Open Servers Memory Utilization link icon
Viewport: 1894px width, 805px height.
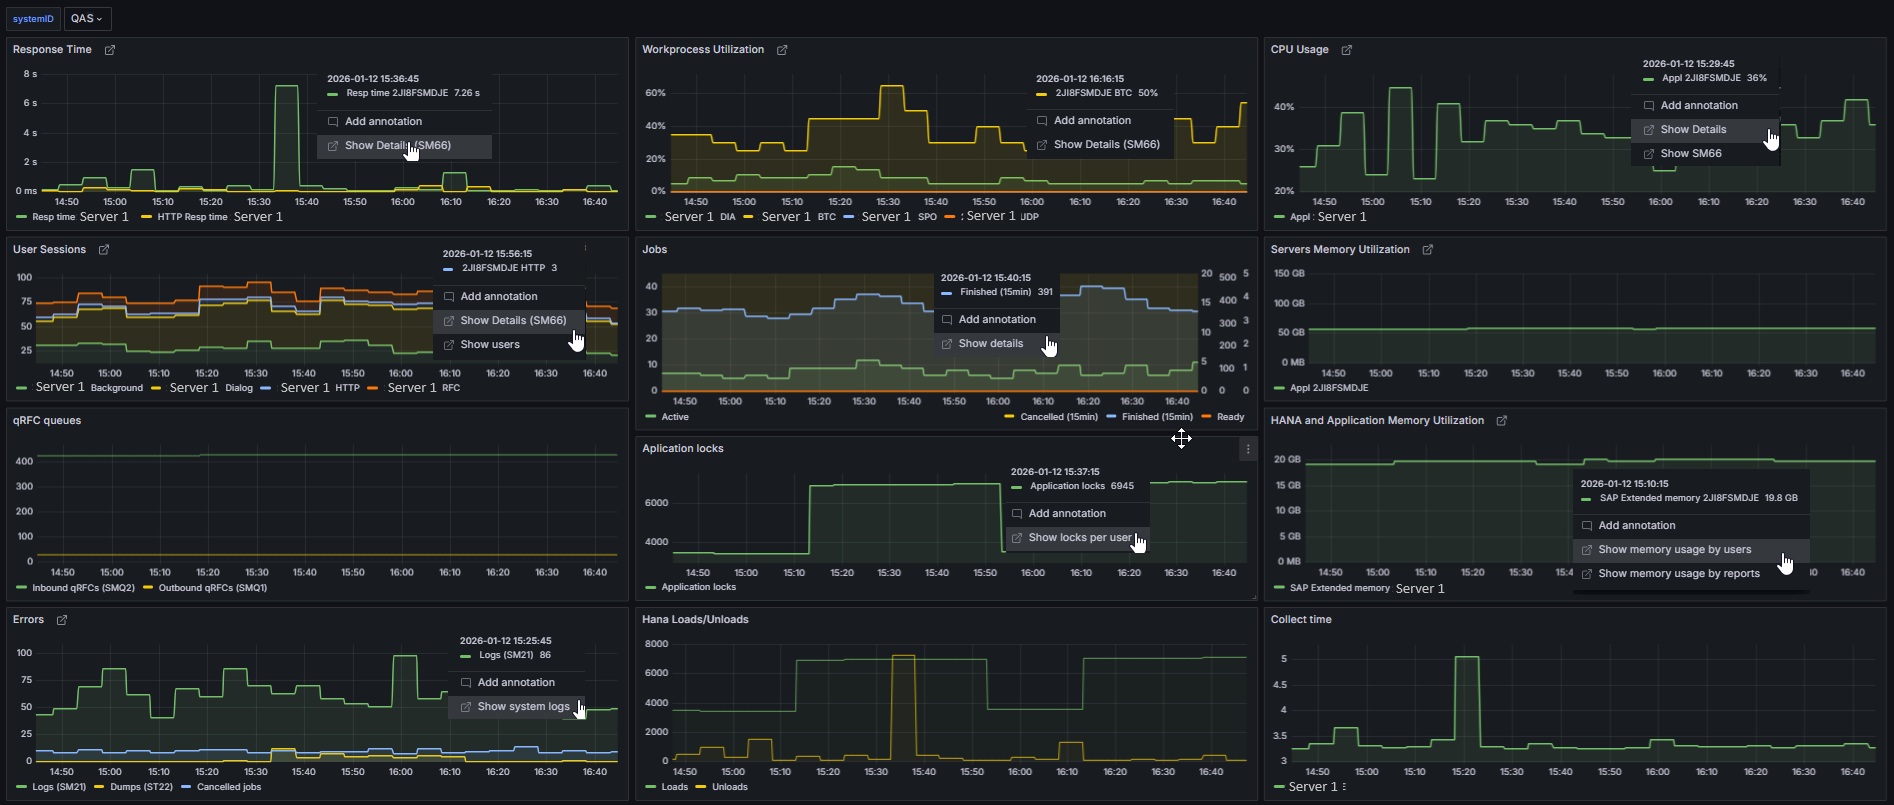tap(1427, 250)
